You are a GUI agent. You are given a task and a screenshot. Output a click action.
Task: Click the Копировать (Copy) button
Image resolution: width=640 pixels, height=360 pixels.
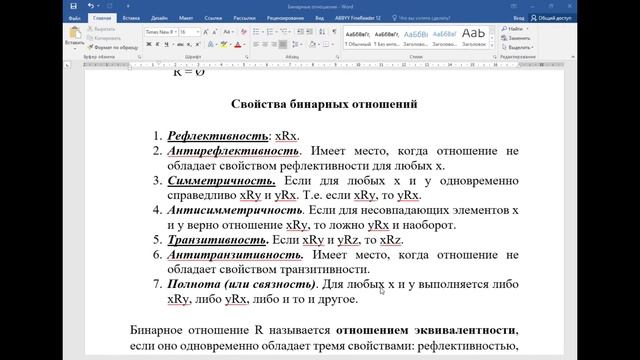coord(104,38)
